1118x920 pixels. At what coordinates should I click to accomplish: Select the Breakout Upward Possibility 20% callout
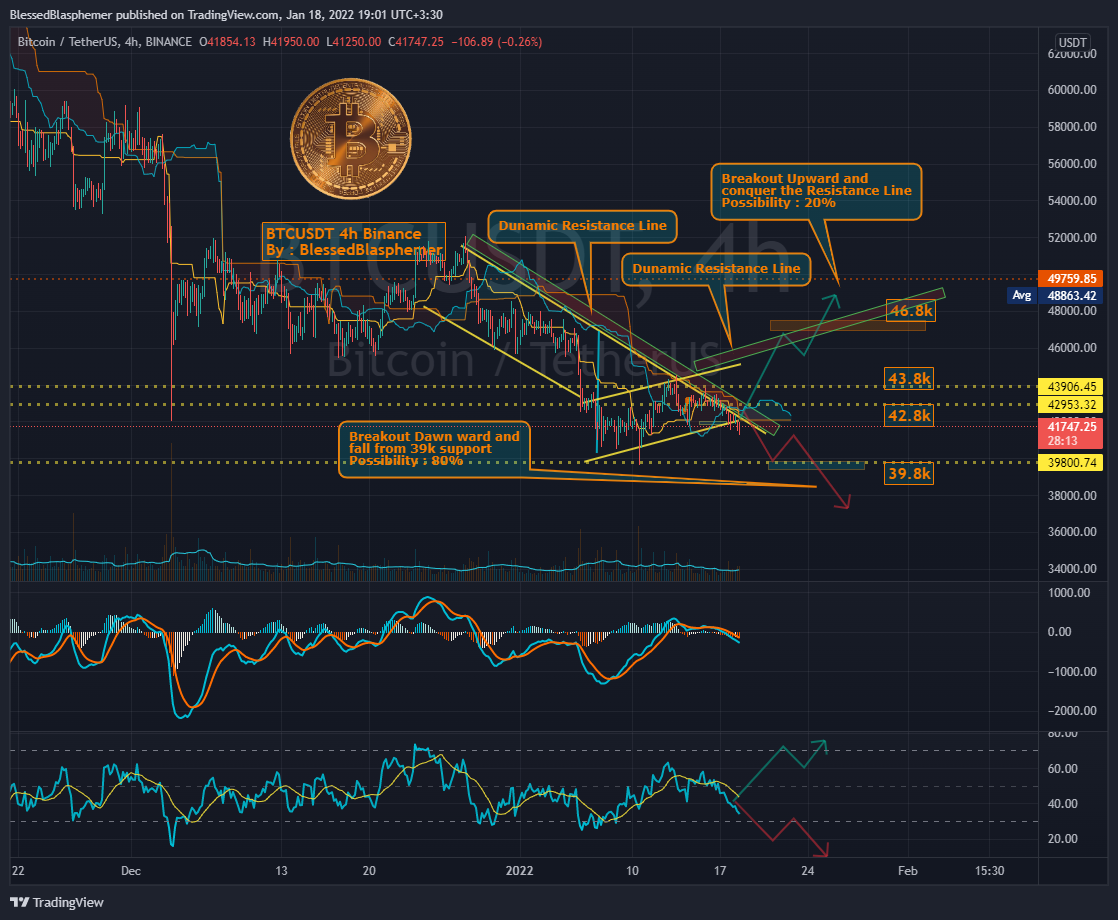click(816, 191)
